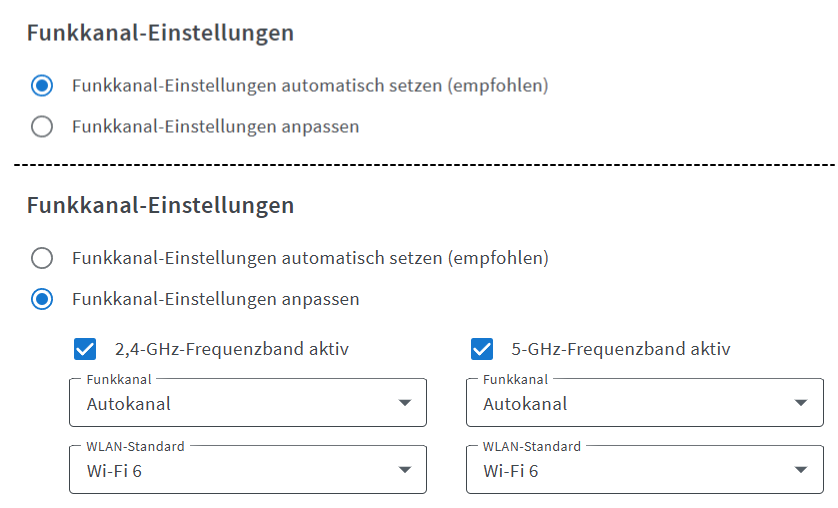Image resolution: width=838 pixels, height=508 pixels.
Task: Open the Funkkanal dropdown under 5-GHz band
Action: click(x=644, y=403)
